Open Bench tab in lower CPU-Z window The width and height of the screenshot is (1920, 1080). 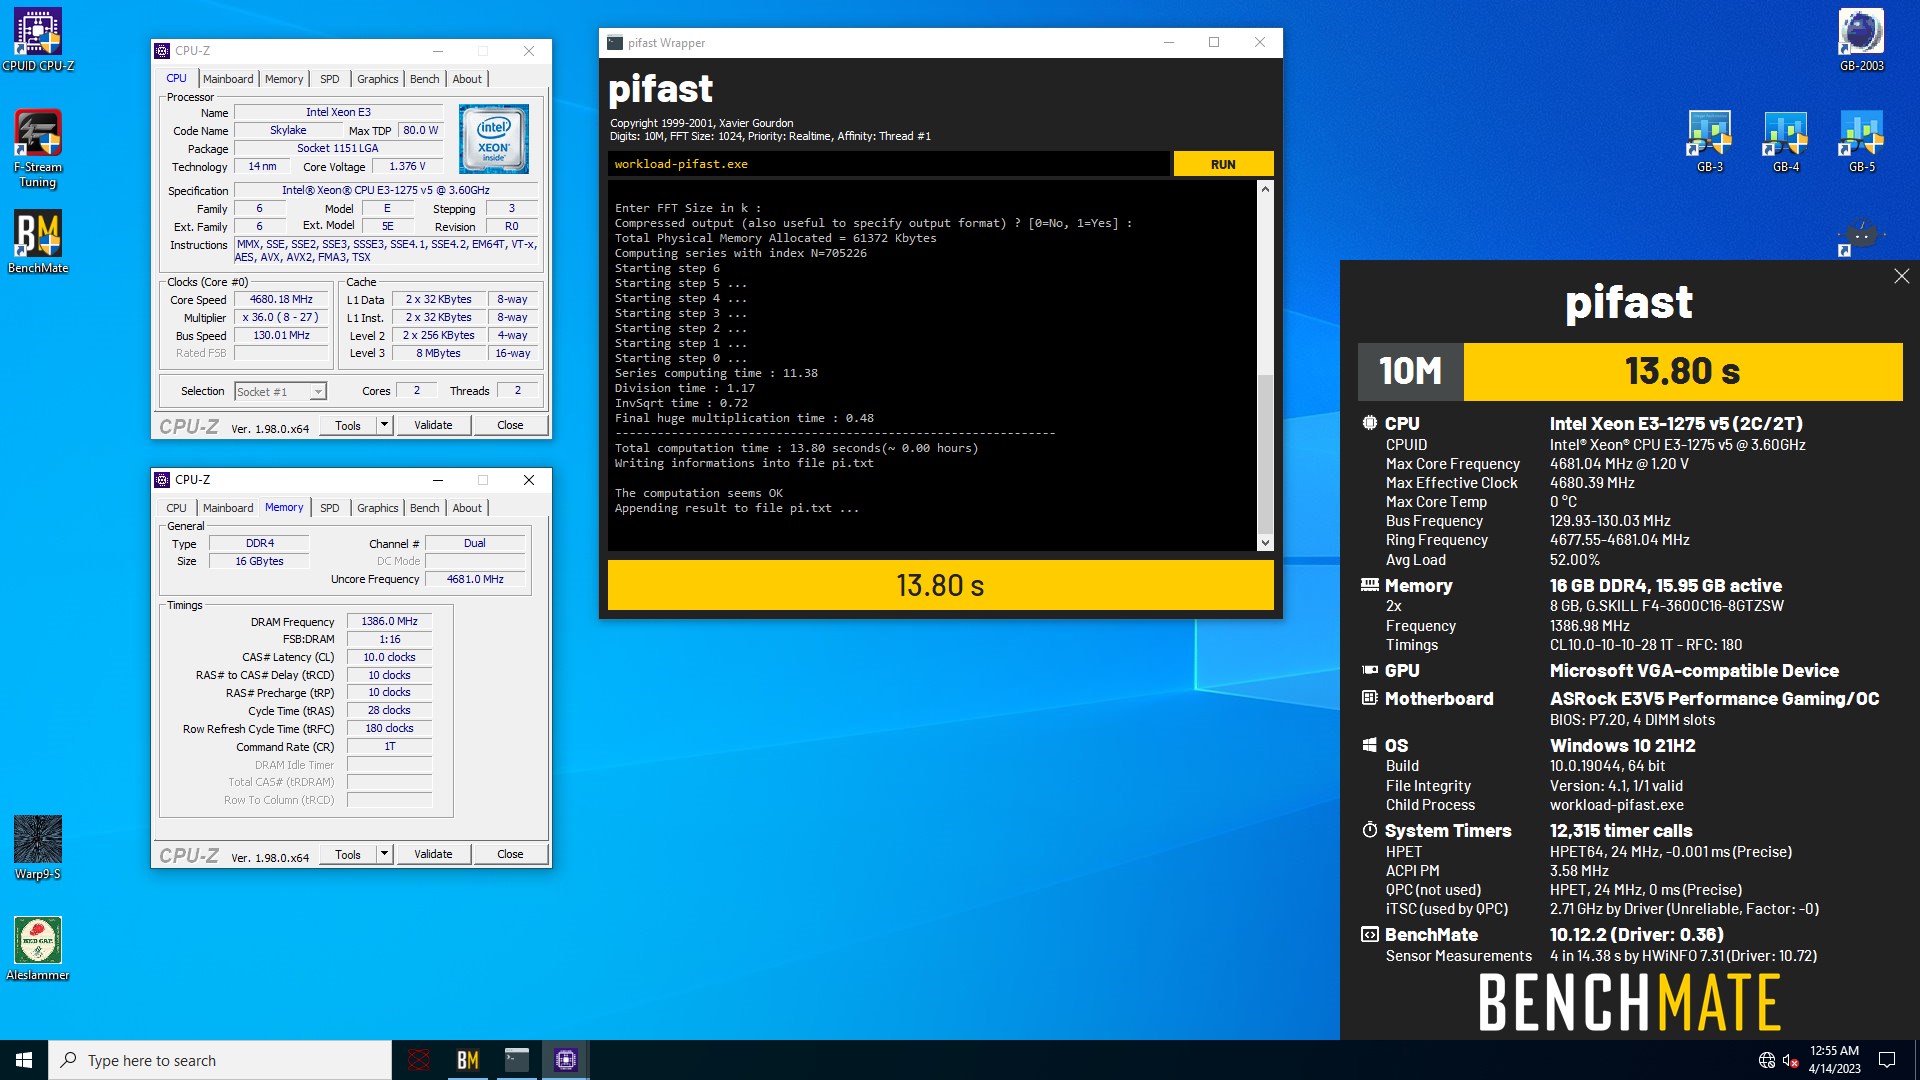pos(424,508)
